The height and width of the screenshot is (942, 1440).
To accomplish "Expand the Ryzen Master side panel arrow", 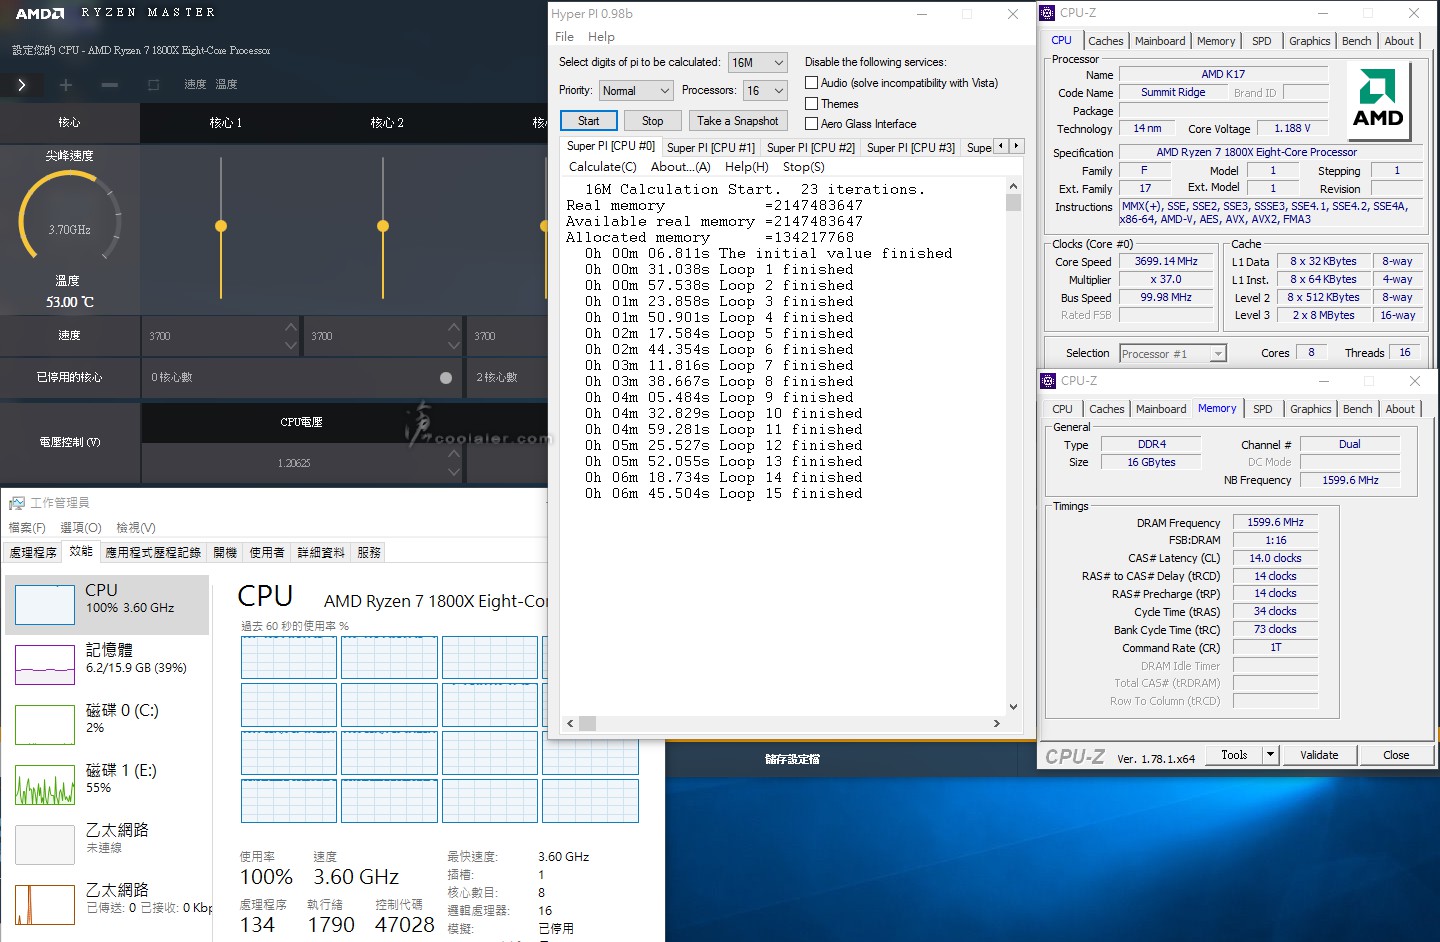I will (x=22, y=85).
